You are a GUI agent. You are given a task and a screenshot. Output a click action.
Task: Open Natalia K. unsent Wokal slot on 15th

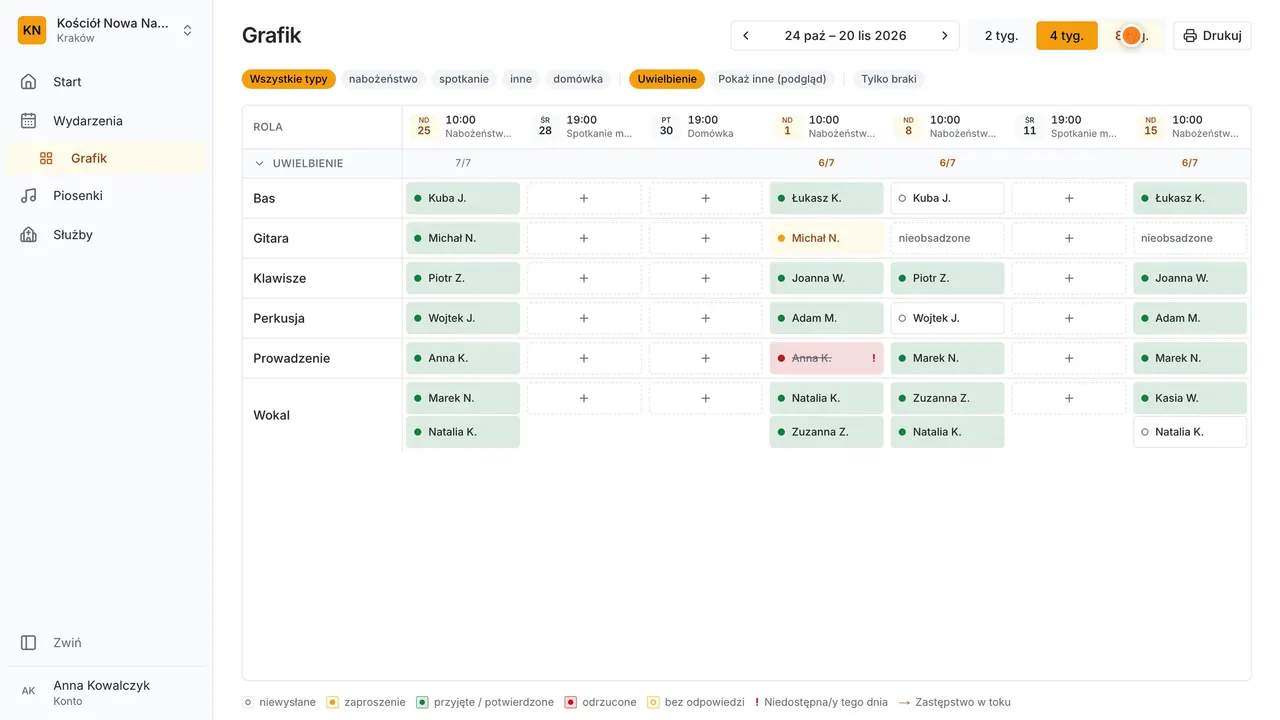[x=1190, y=432]
